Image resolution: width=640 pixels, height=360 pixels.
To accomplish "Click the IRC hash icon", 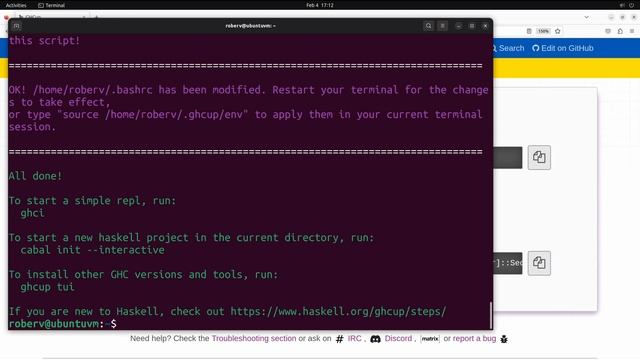I will pyautogui.click(x=339, y=339).
